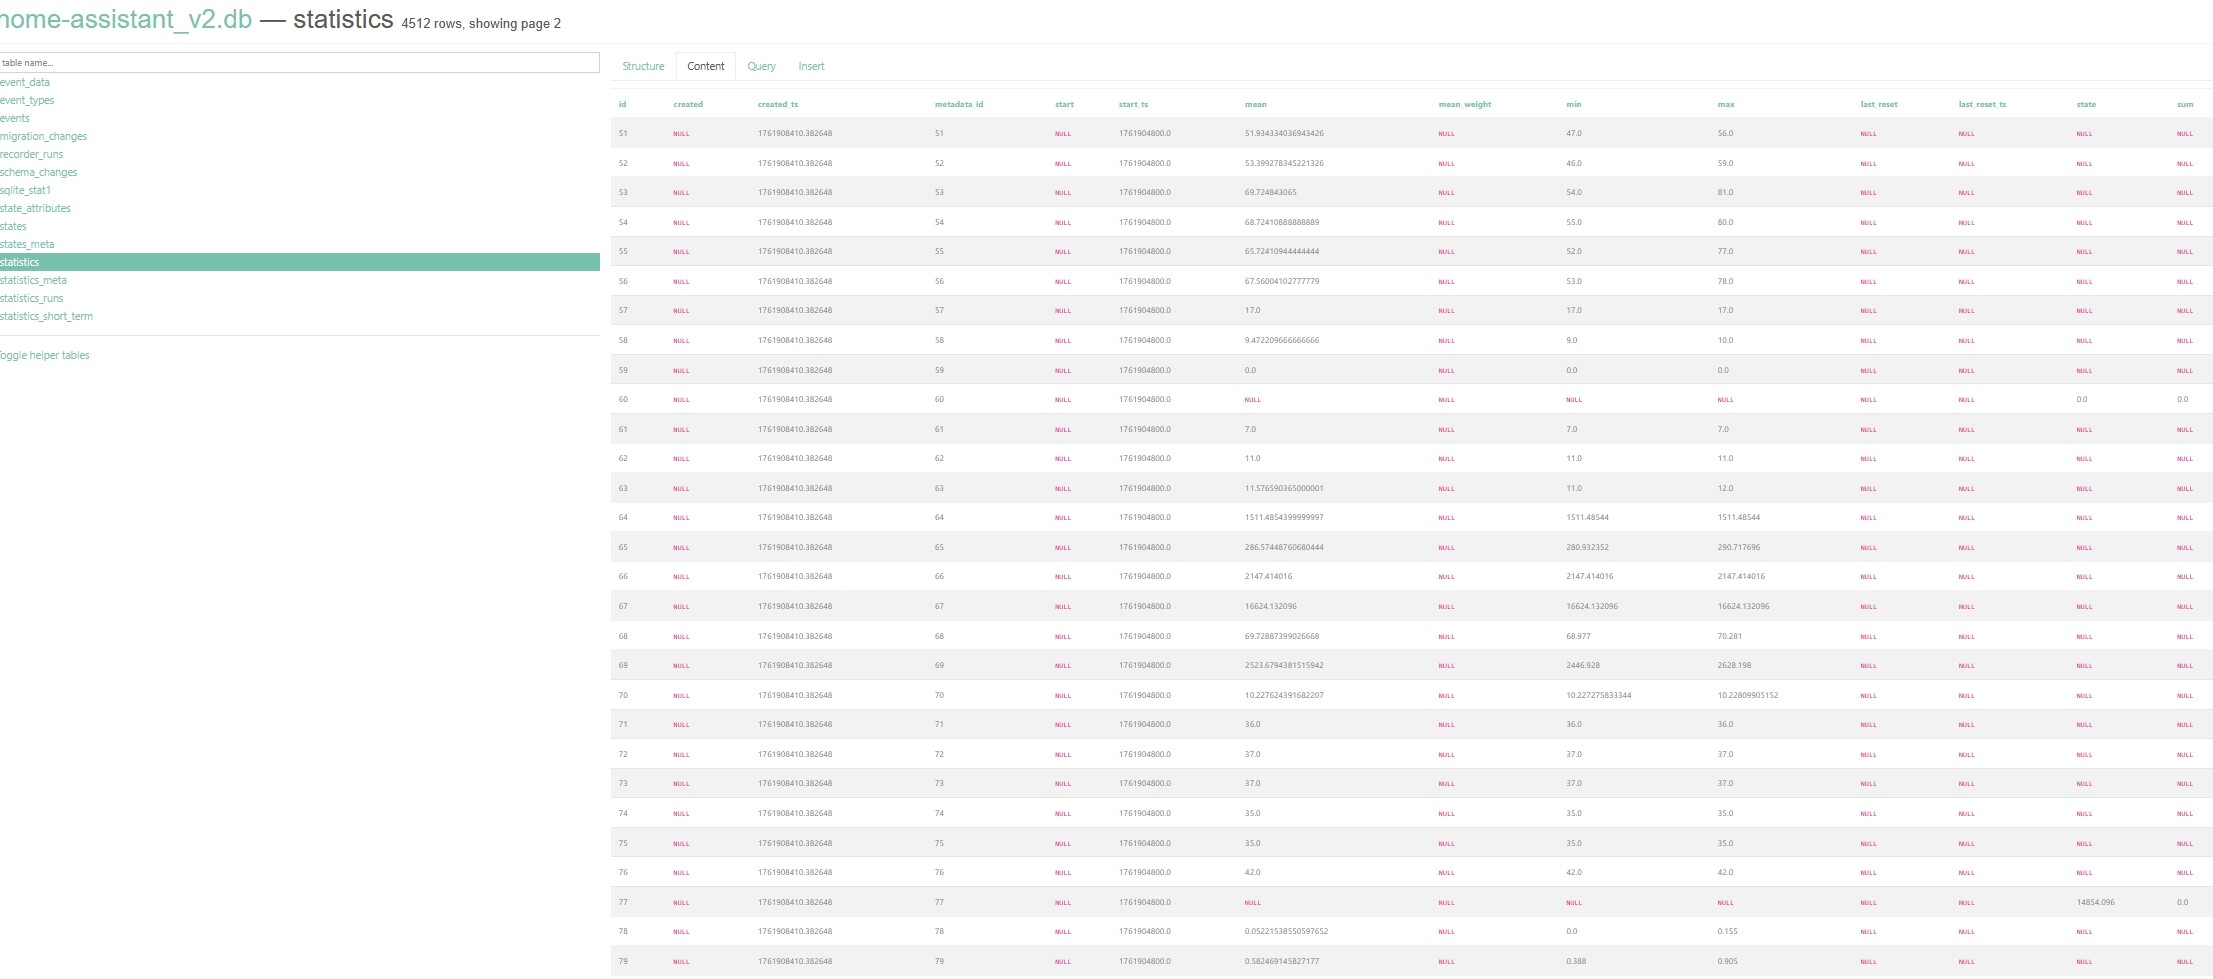
Task: Sort by the state column header
Action: coord(2086,104)
